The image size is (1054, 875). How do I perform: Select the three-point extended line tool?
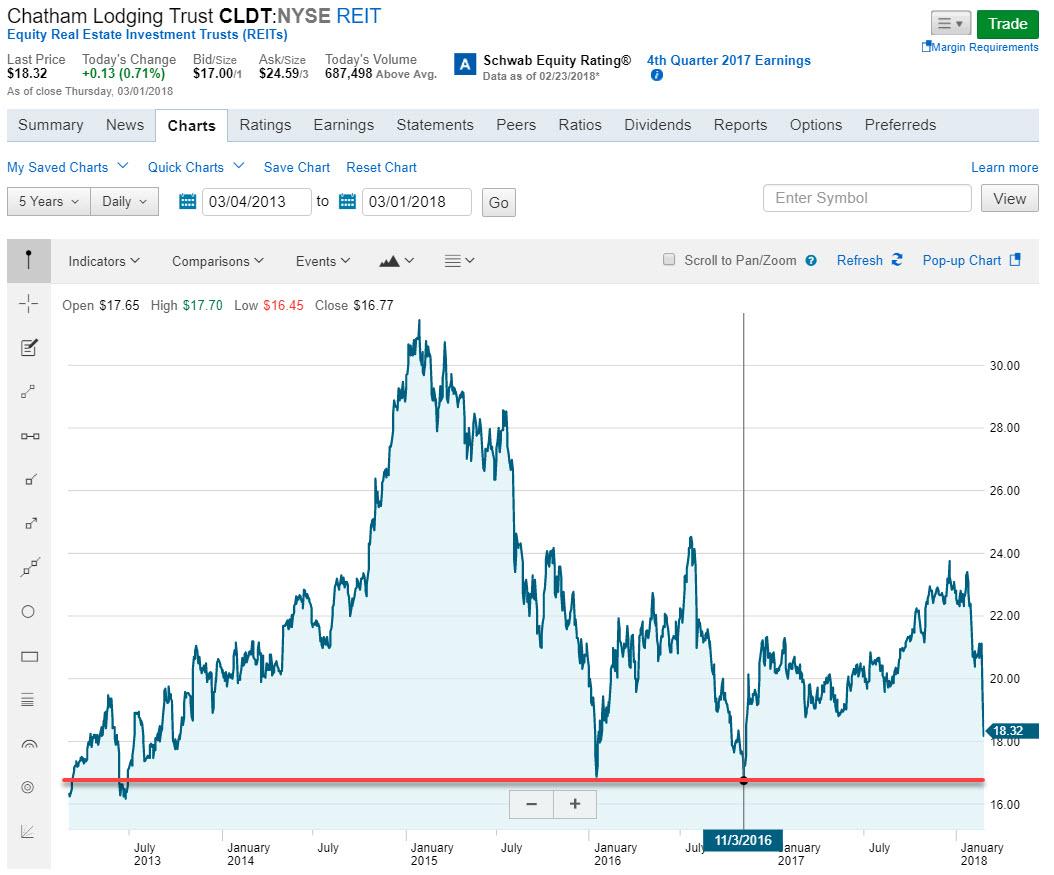click(x=30, y=567)
